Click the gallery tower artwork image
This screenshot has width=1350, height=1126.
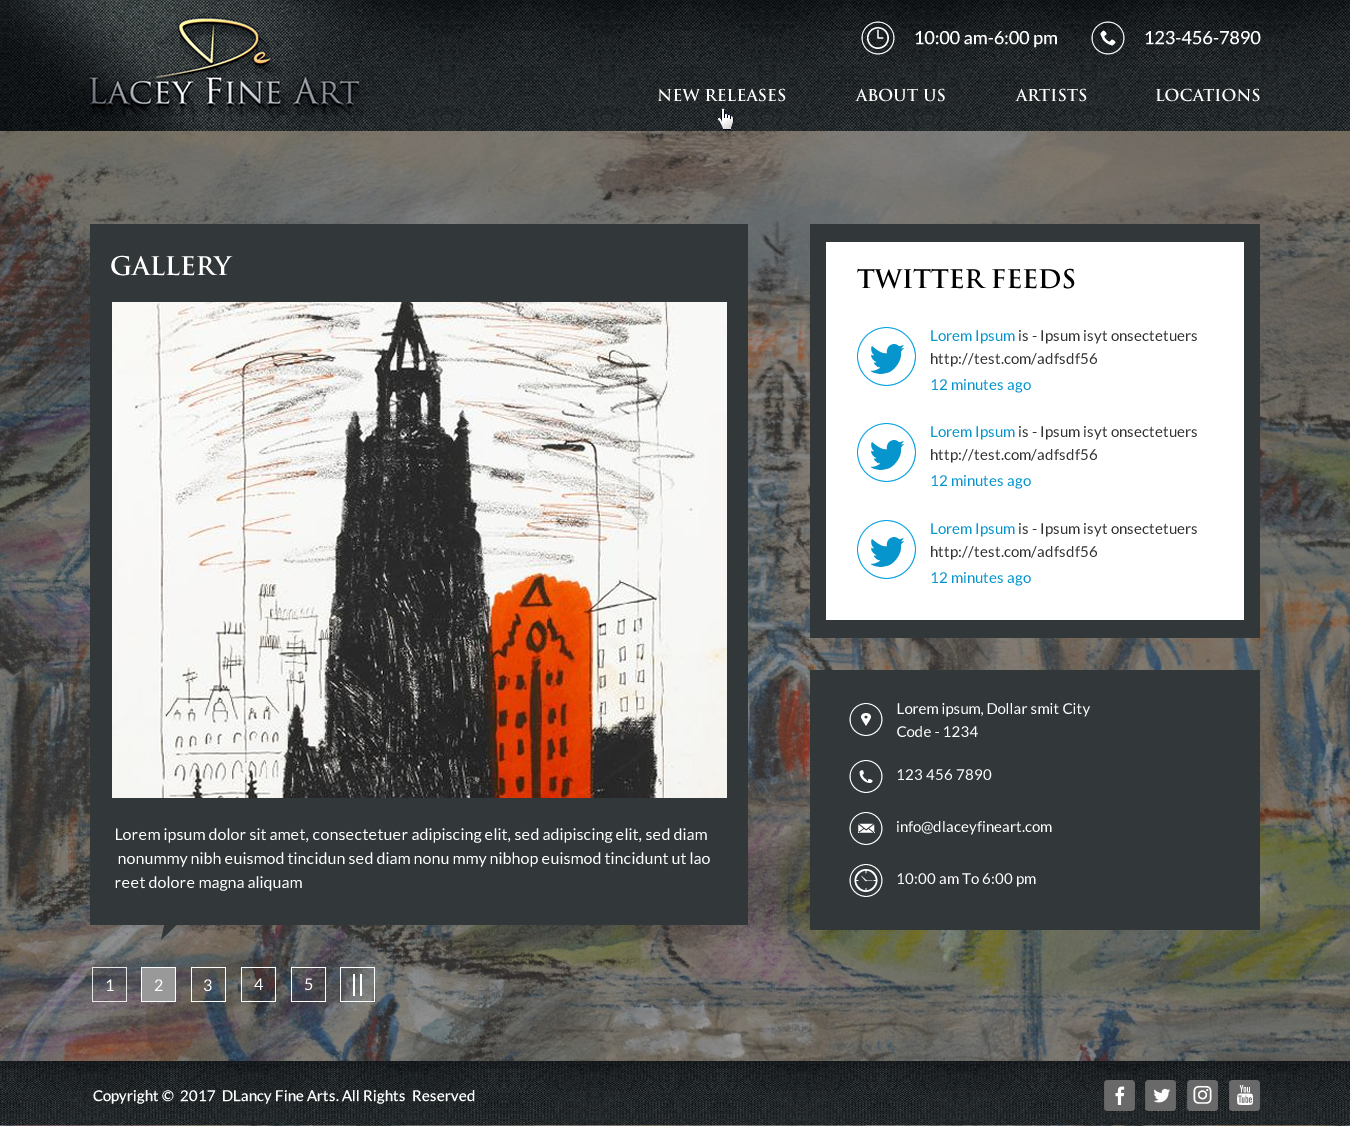coord(419,550)
